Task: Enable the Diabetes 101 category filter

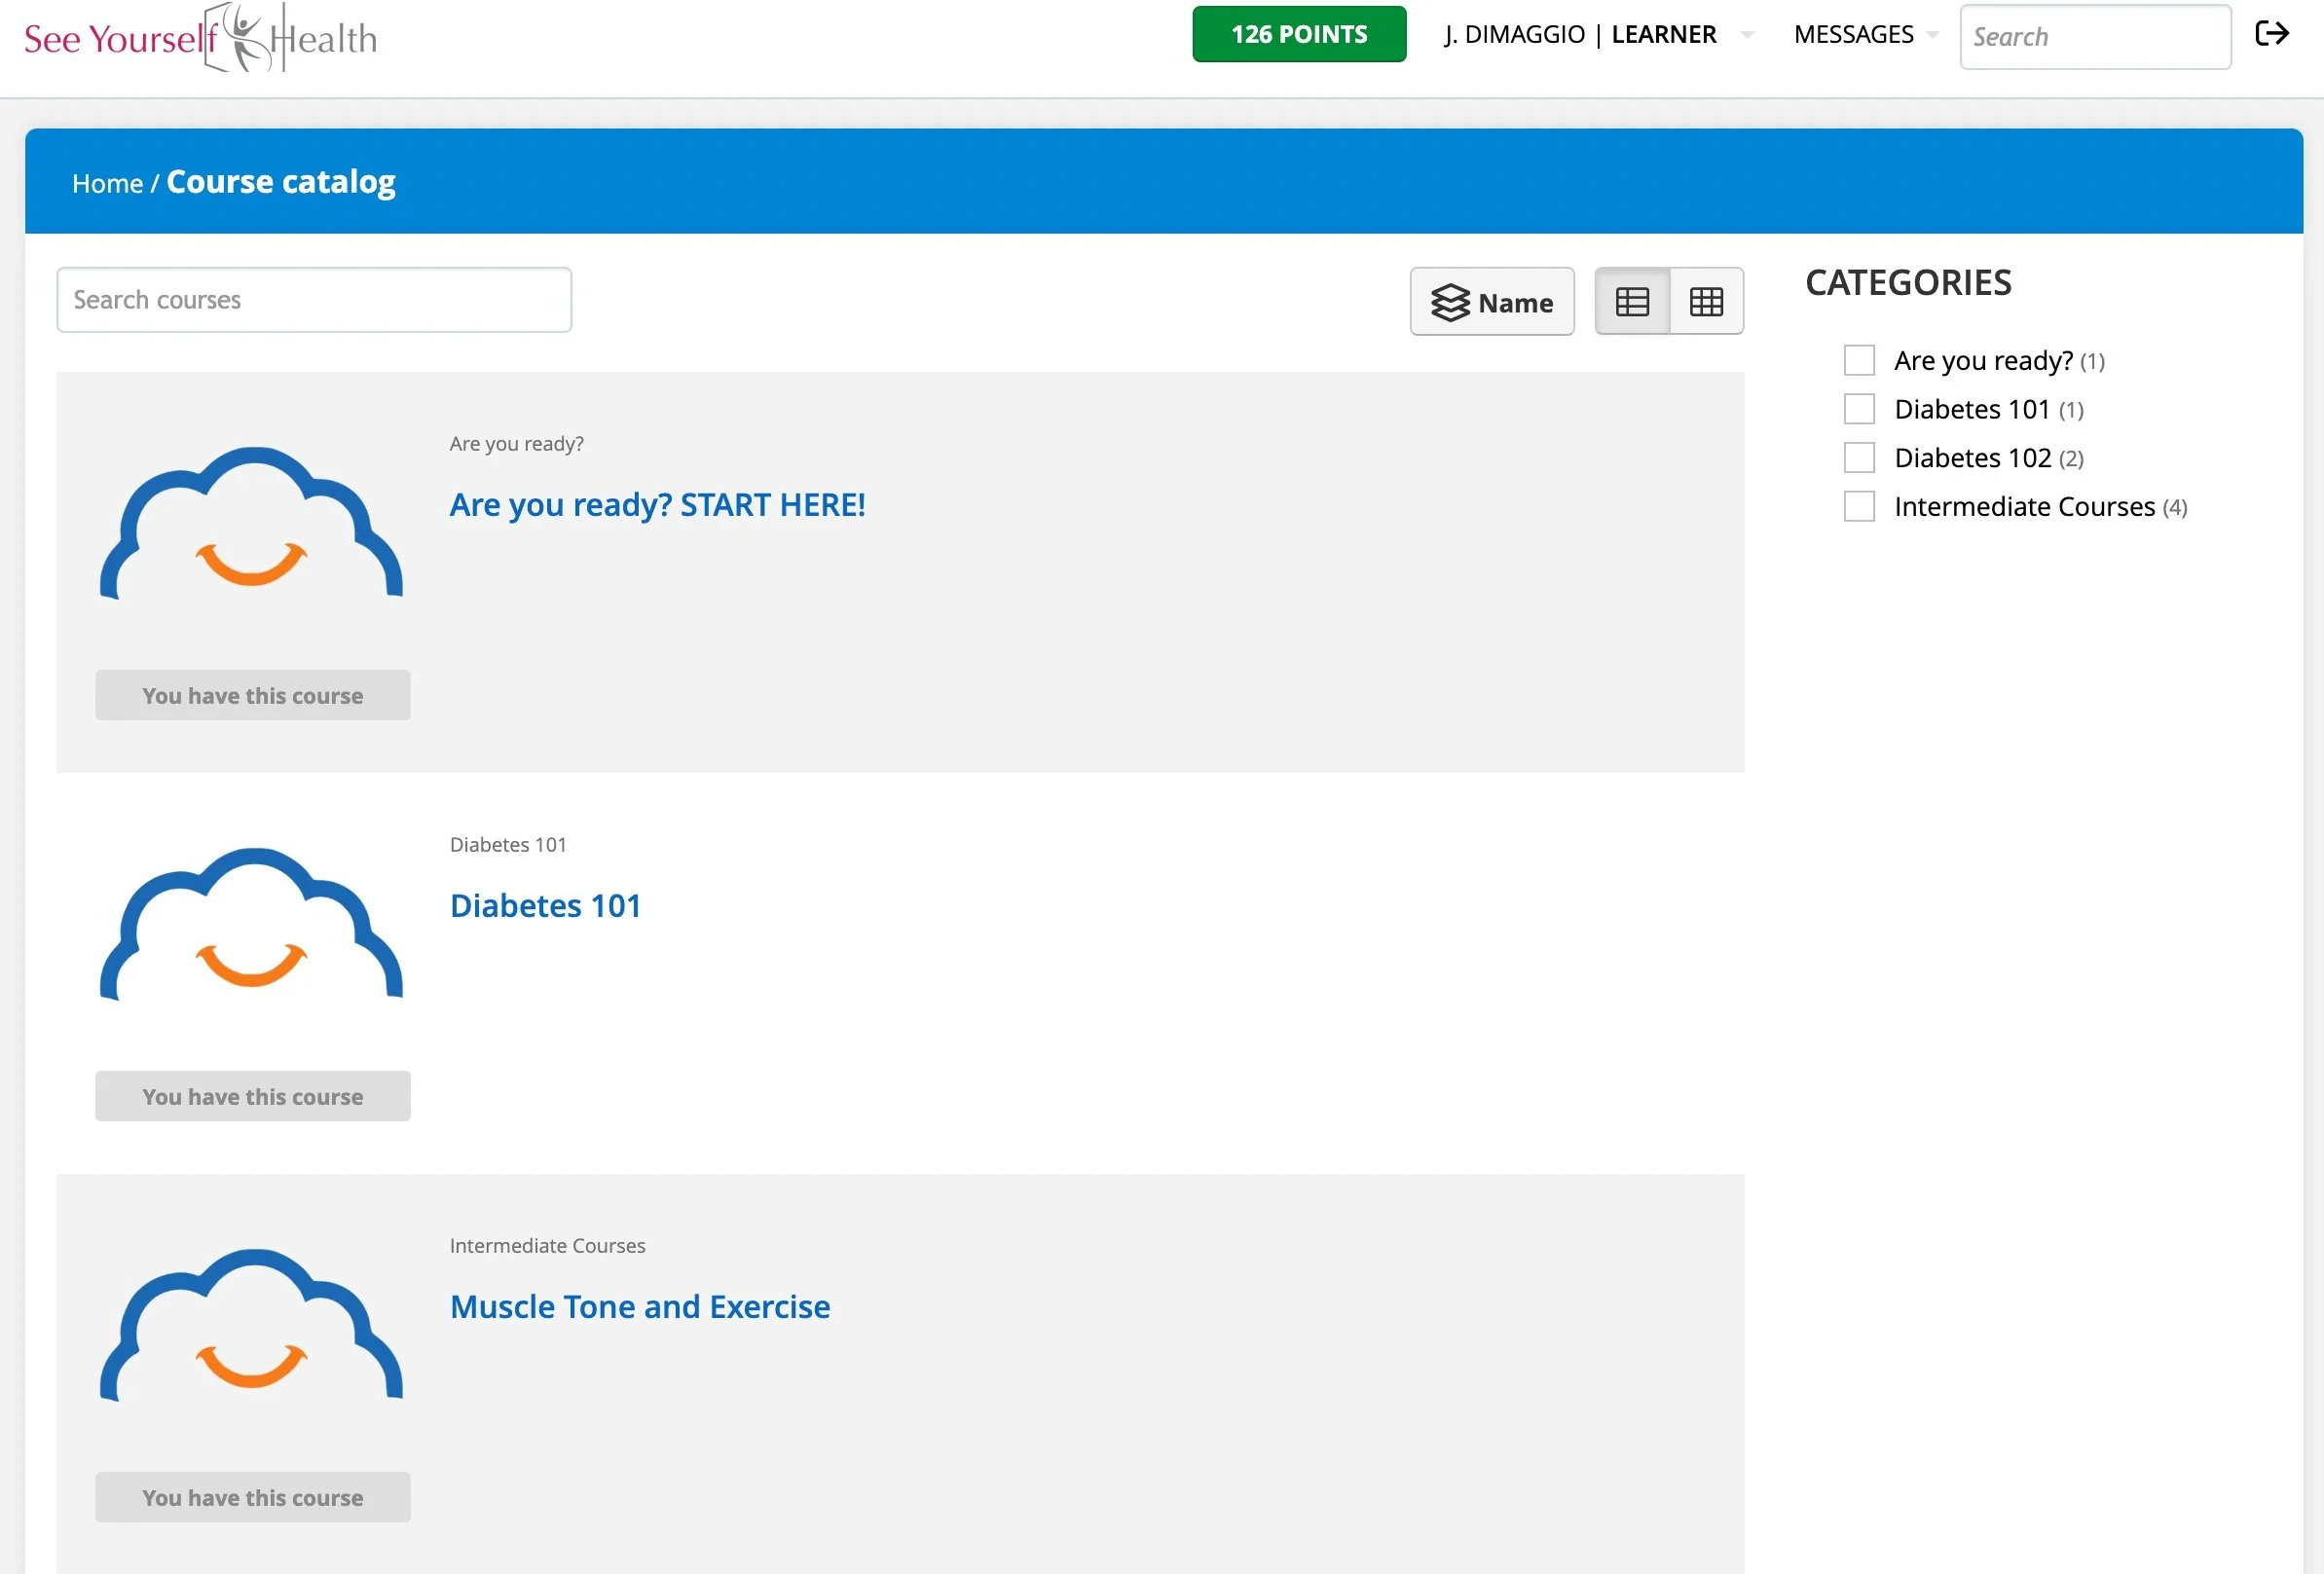Action: [1858, 409]
